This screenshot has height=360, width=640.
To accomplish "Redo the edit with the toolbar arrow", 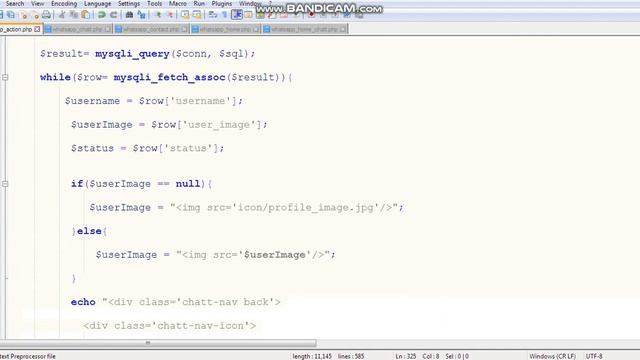I will [x=113, y=15].
